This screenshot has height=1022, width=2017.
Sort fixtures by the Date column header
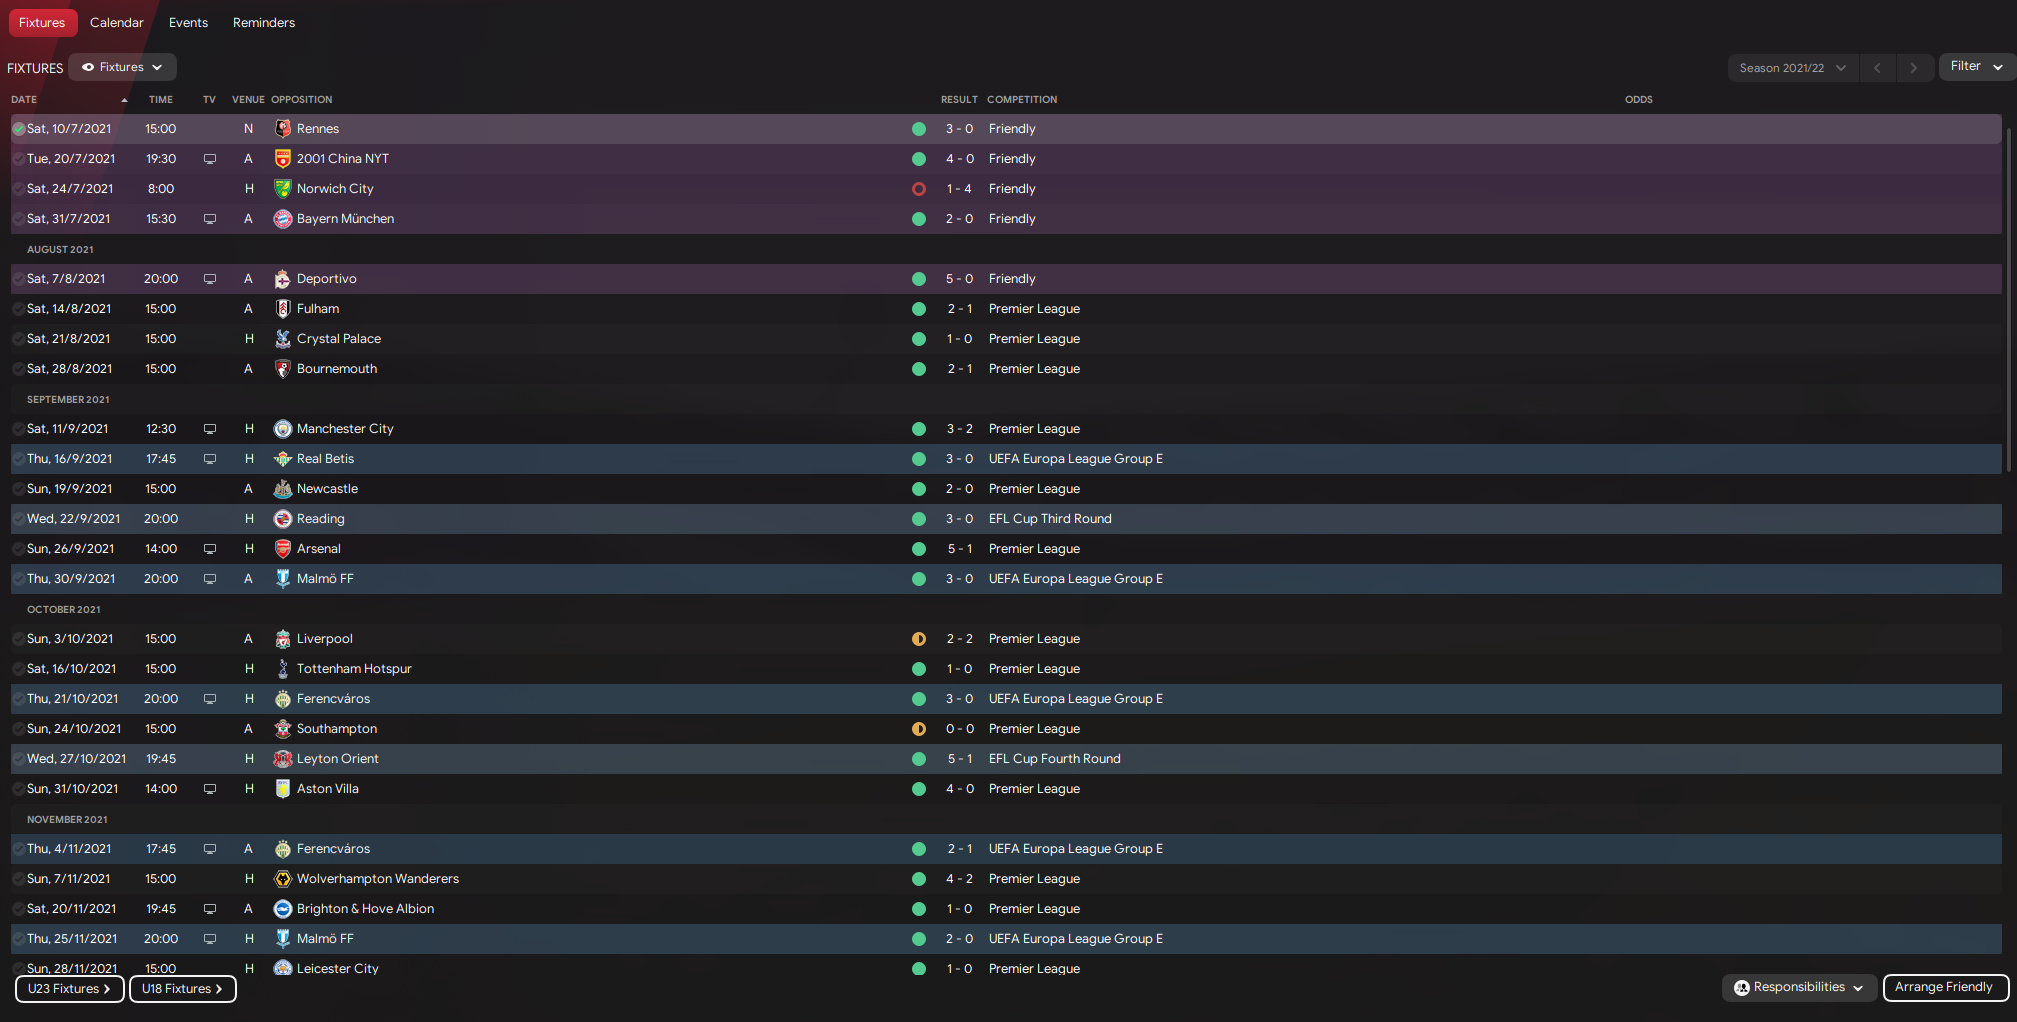coord(24,99)
